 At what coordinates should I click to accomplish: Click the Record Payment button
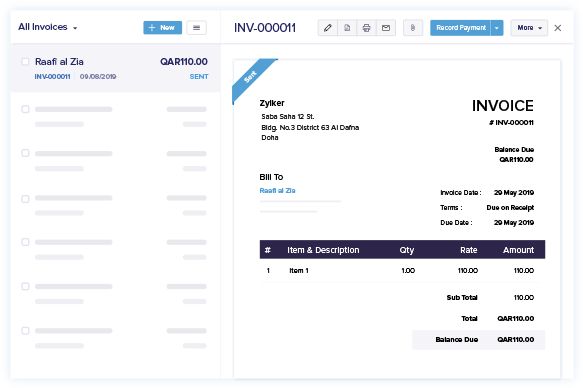point(460,28)
